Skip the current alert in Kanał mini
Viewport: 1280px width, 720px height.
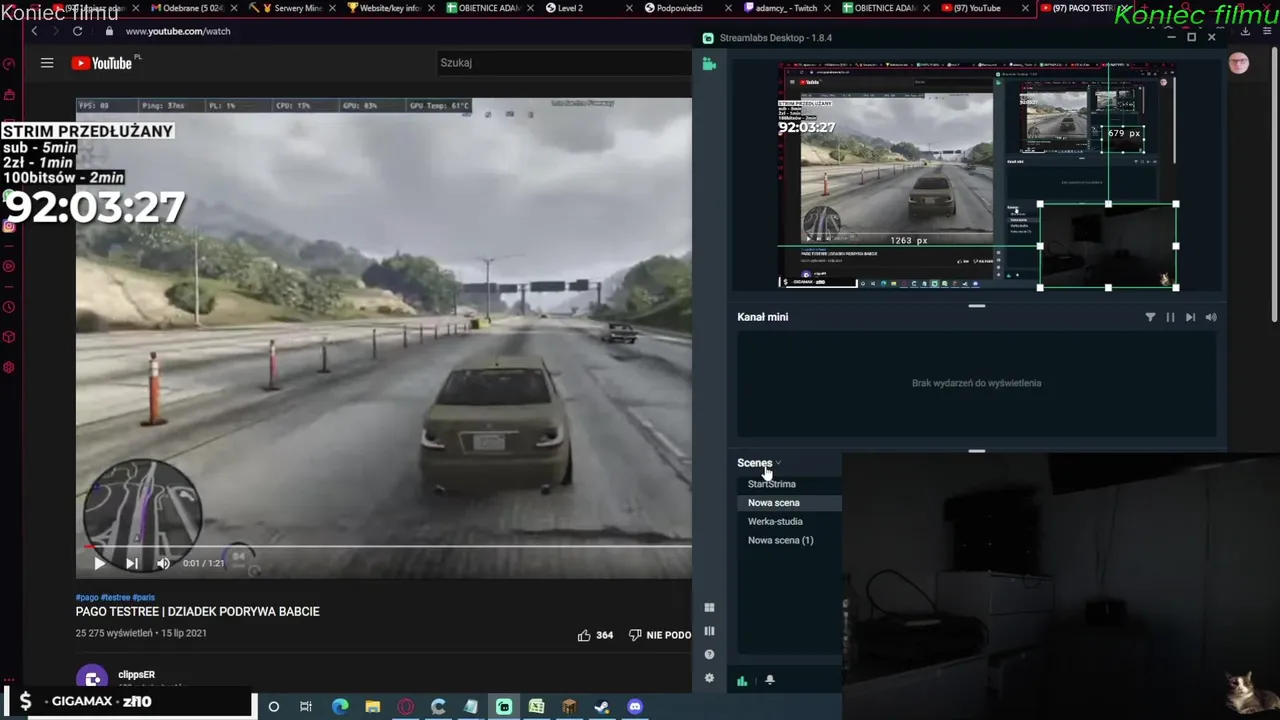point(1190,317)
